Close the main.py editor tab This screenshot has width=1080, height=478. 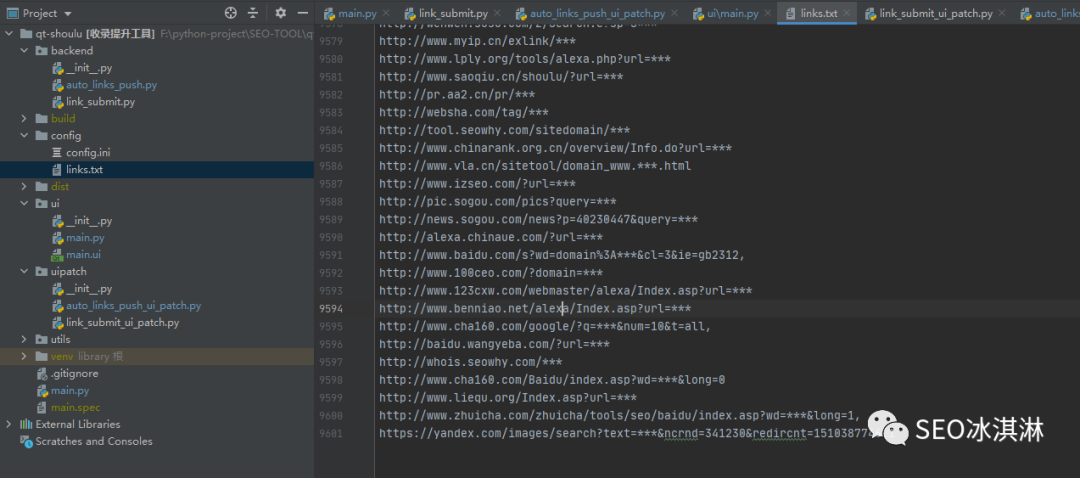pos(385,13)
